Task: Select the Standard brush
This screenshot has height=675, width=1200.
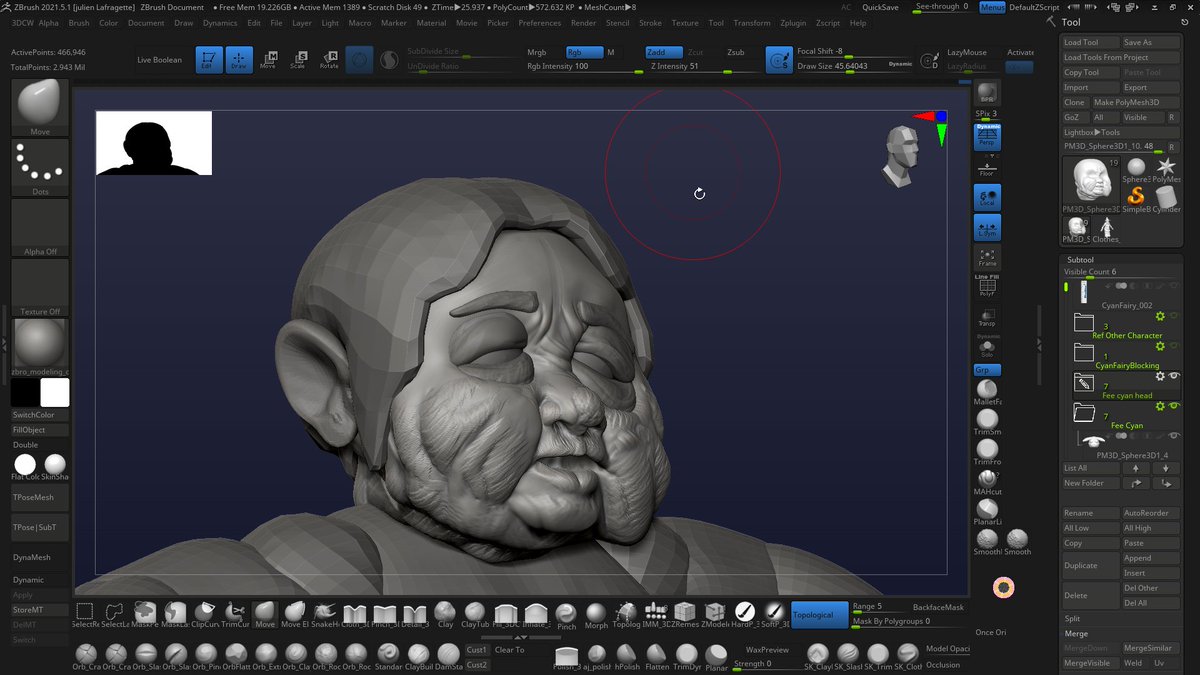Action: click(x=387, y=657)
